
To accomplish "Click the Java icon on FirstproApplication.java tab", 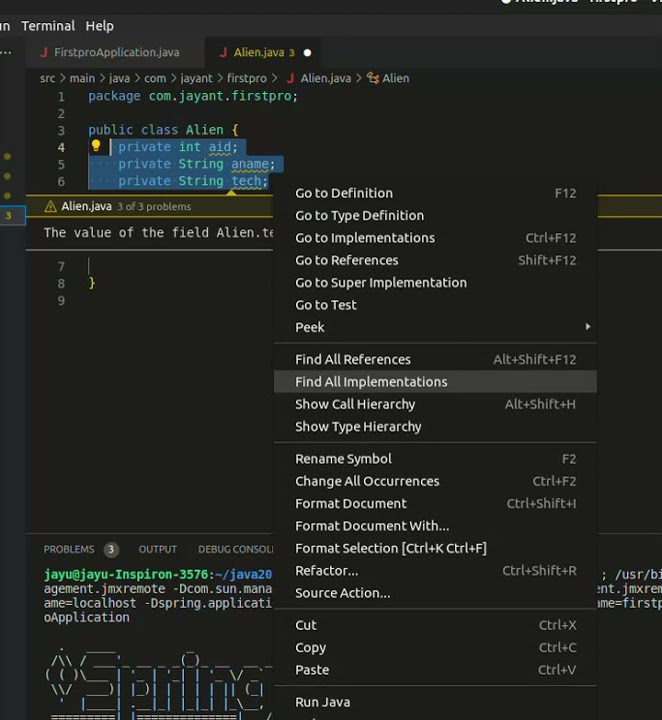I will [44, 52].
